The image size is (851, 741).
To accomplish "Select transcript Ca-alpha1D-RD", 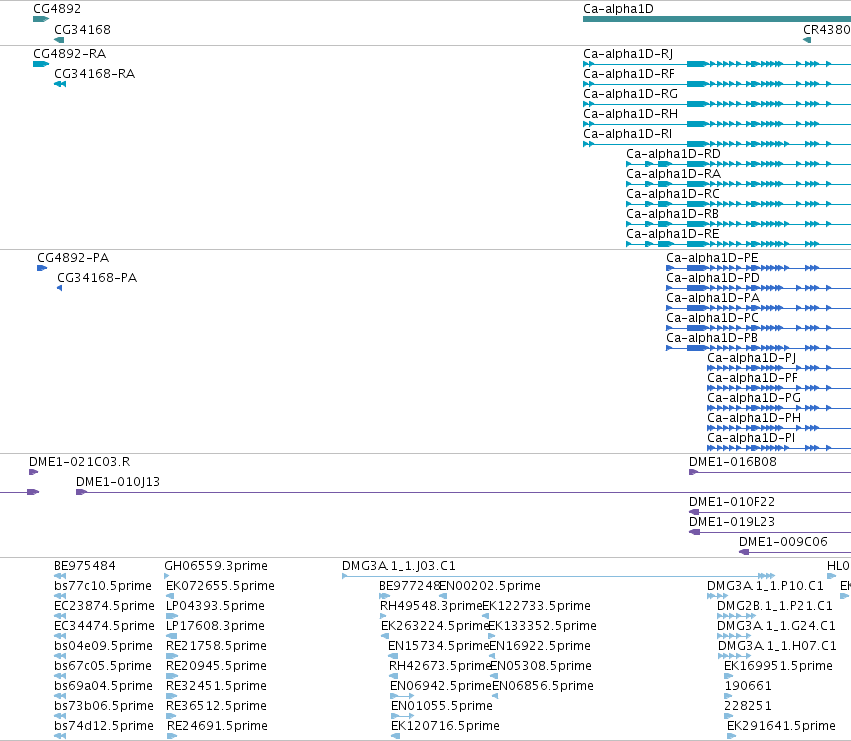I will 739,164.
